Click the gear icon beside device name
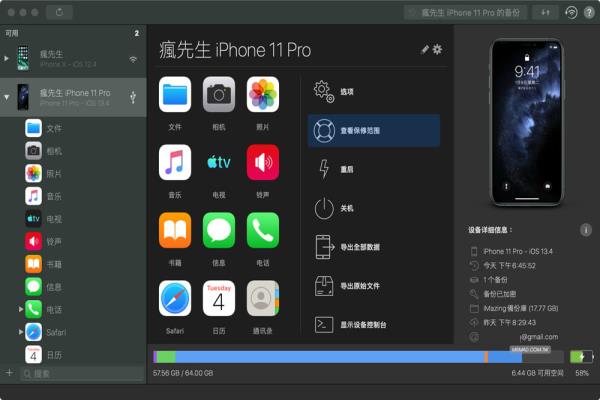Image resolution: width=600 pixels, height=400 pixels. point(437,49)
